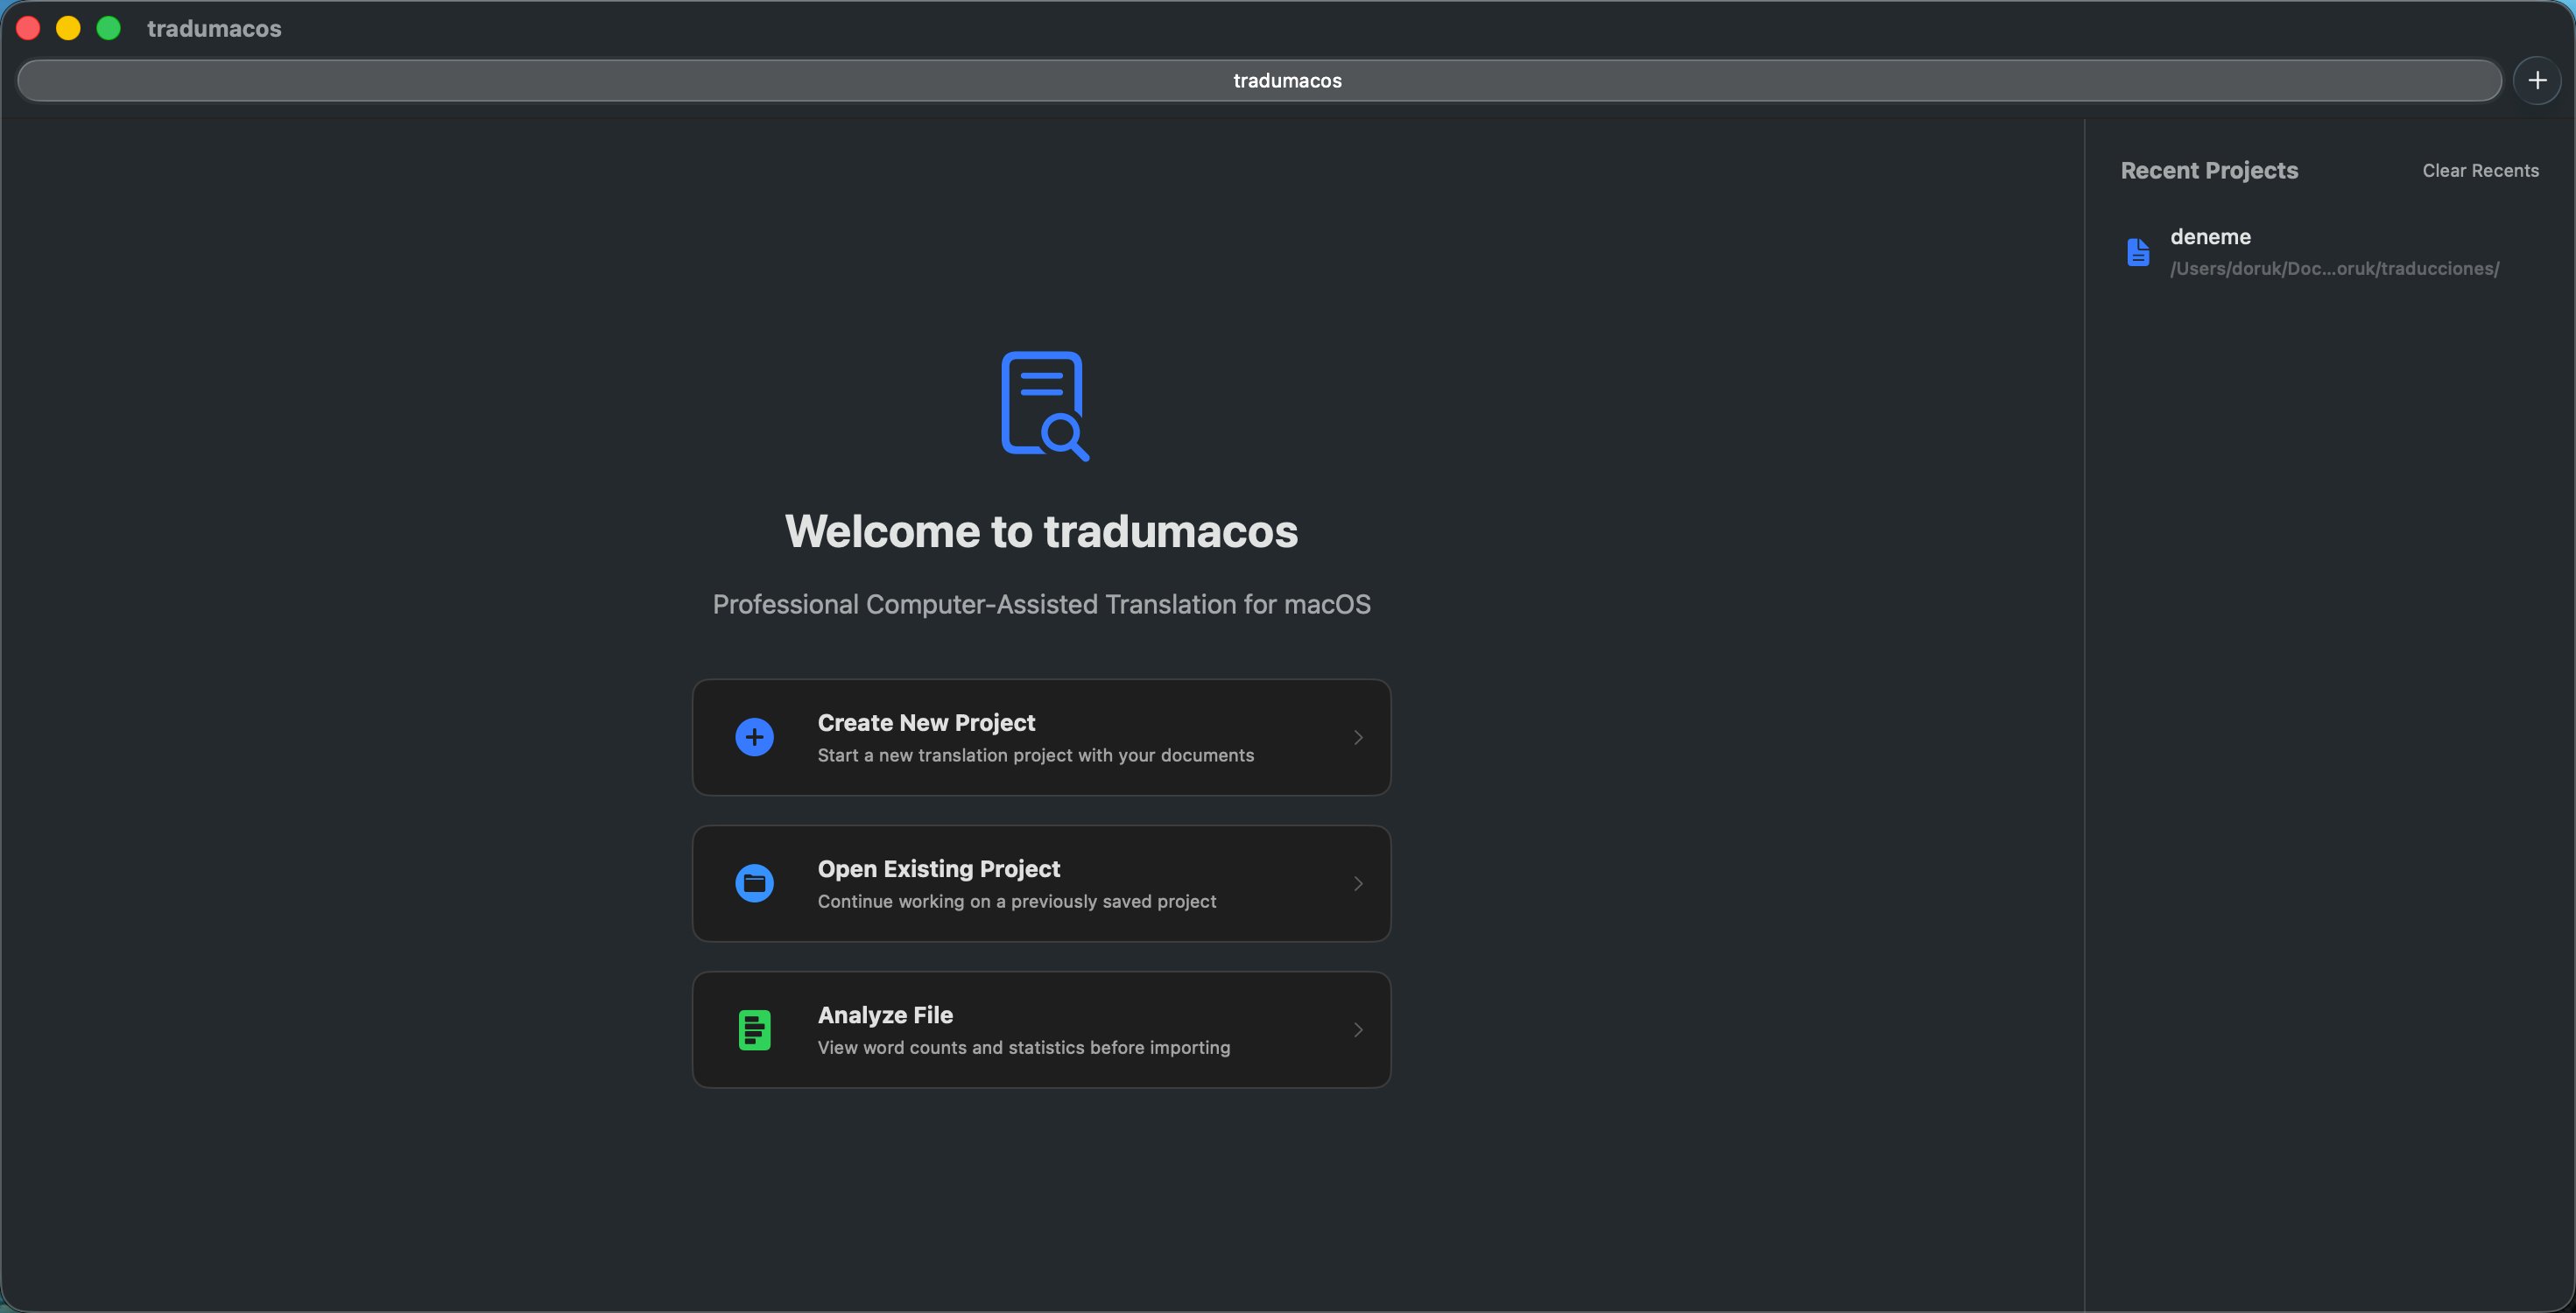Click the green document icon for Analyze File
Screen dimensions: 2576x1313
754,1030
